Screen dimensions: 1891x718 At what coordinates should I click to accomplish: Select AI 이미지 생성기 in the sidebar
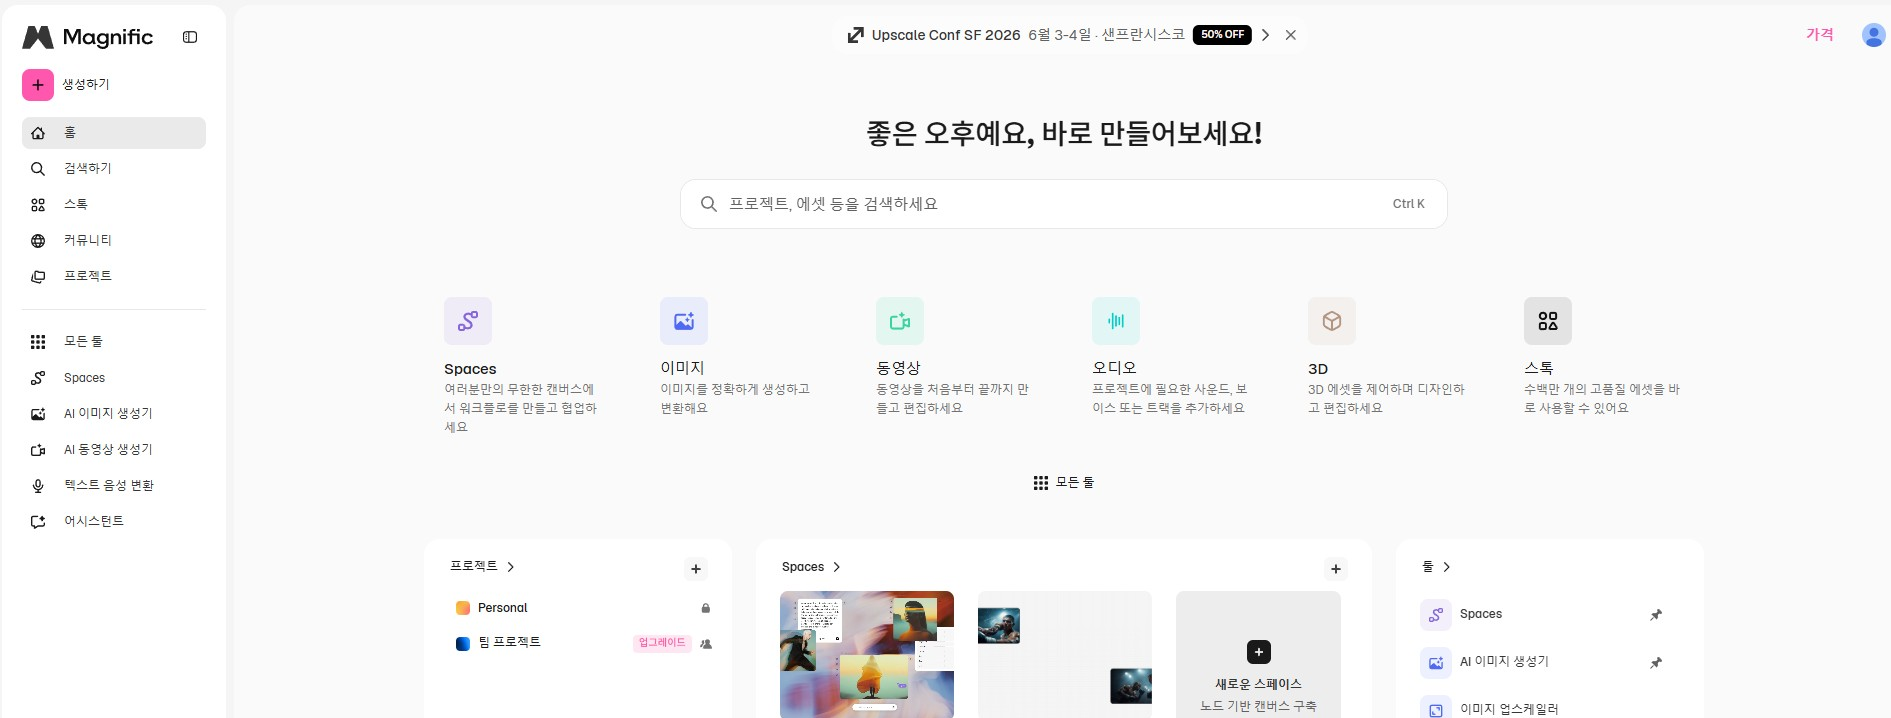(114, 414)
